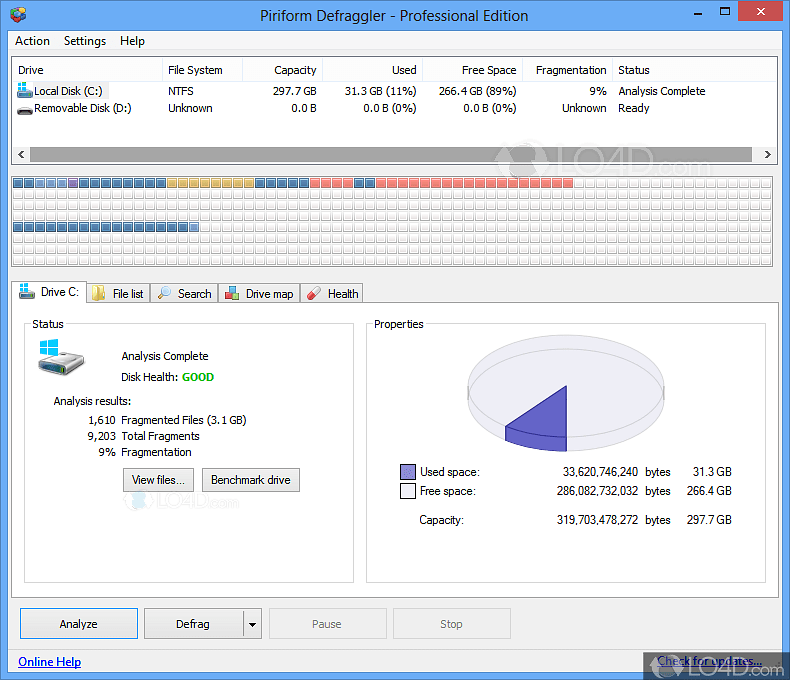Screen dimensions: 790x680
Task: Sort by the File System column header
Action: coord(203,70)
